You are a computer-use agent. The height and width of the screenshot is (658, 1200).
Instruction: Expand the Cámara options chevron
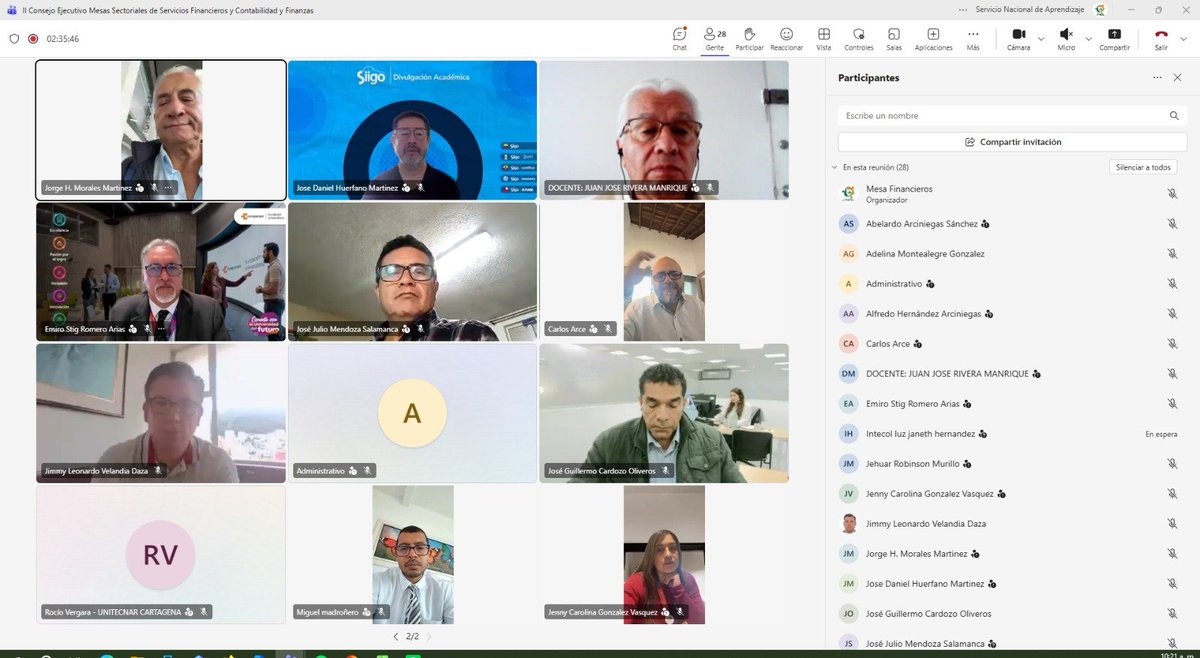coord(1041,38)
